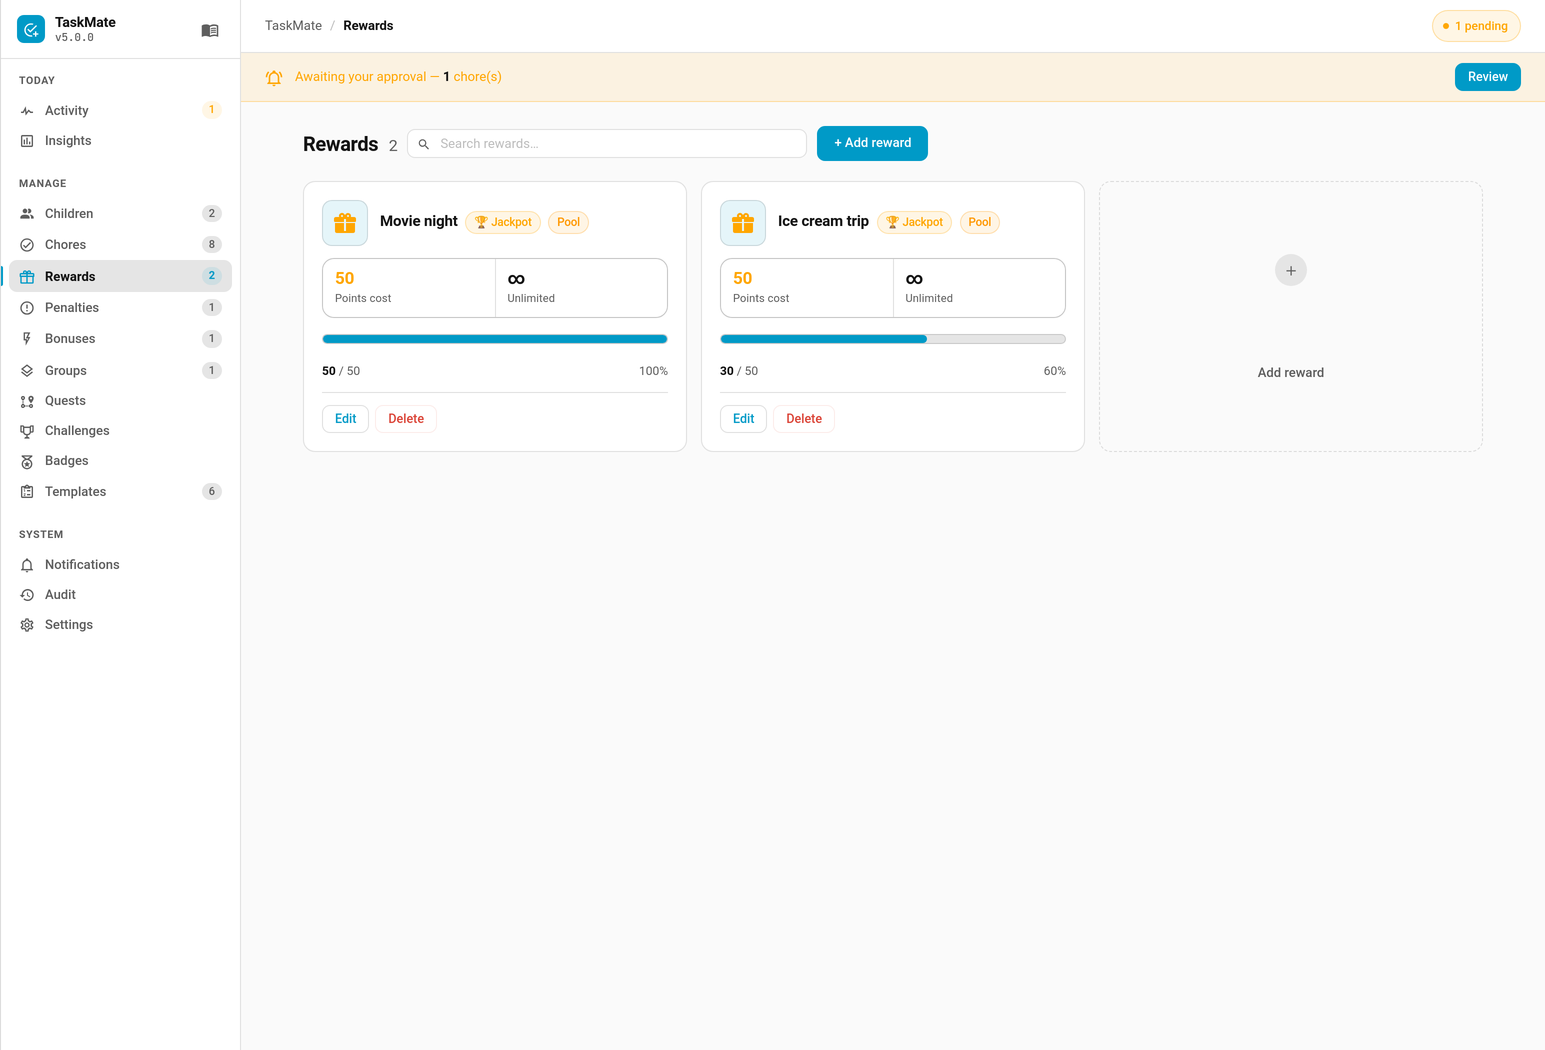
Task: Click the Bonuses lightning icon
Action: point(27,339)
